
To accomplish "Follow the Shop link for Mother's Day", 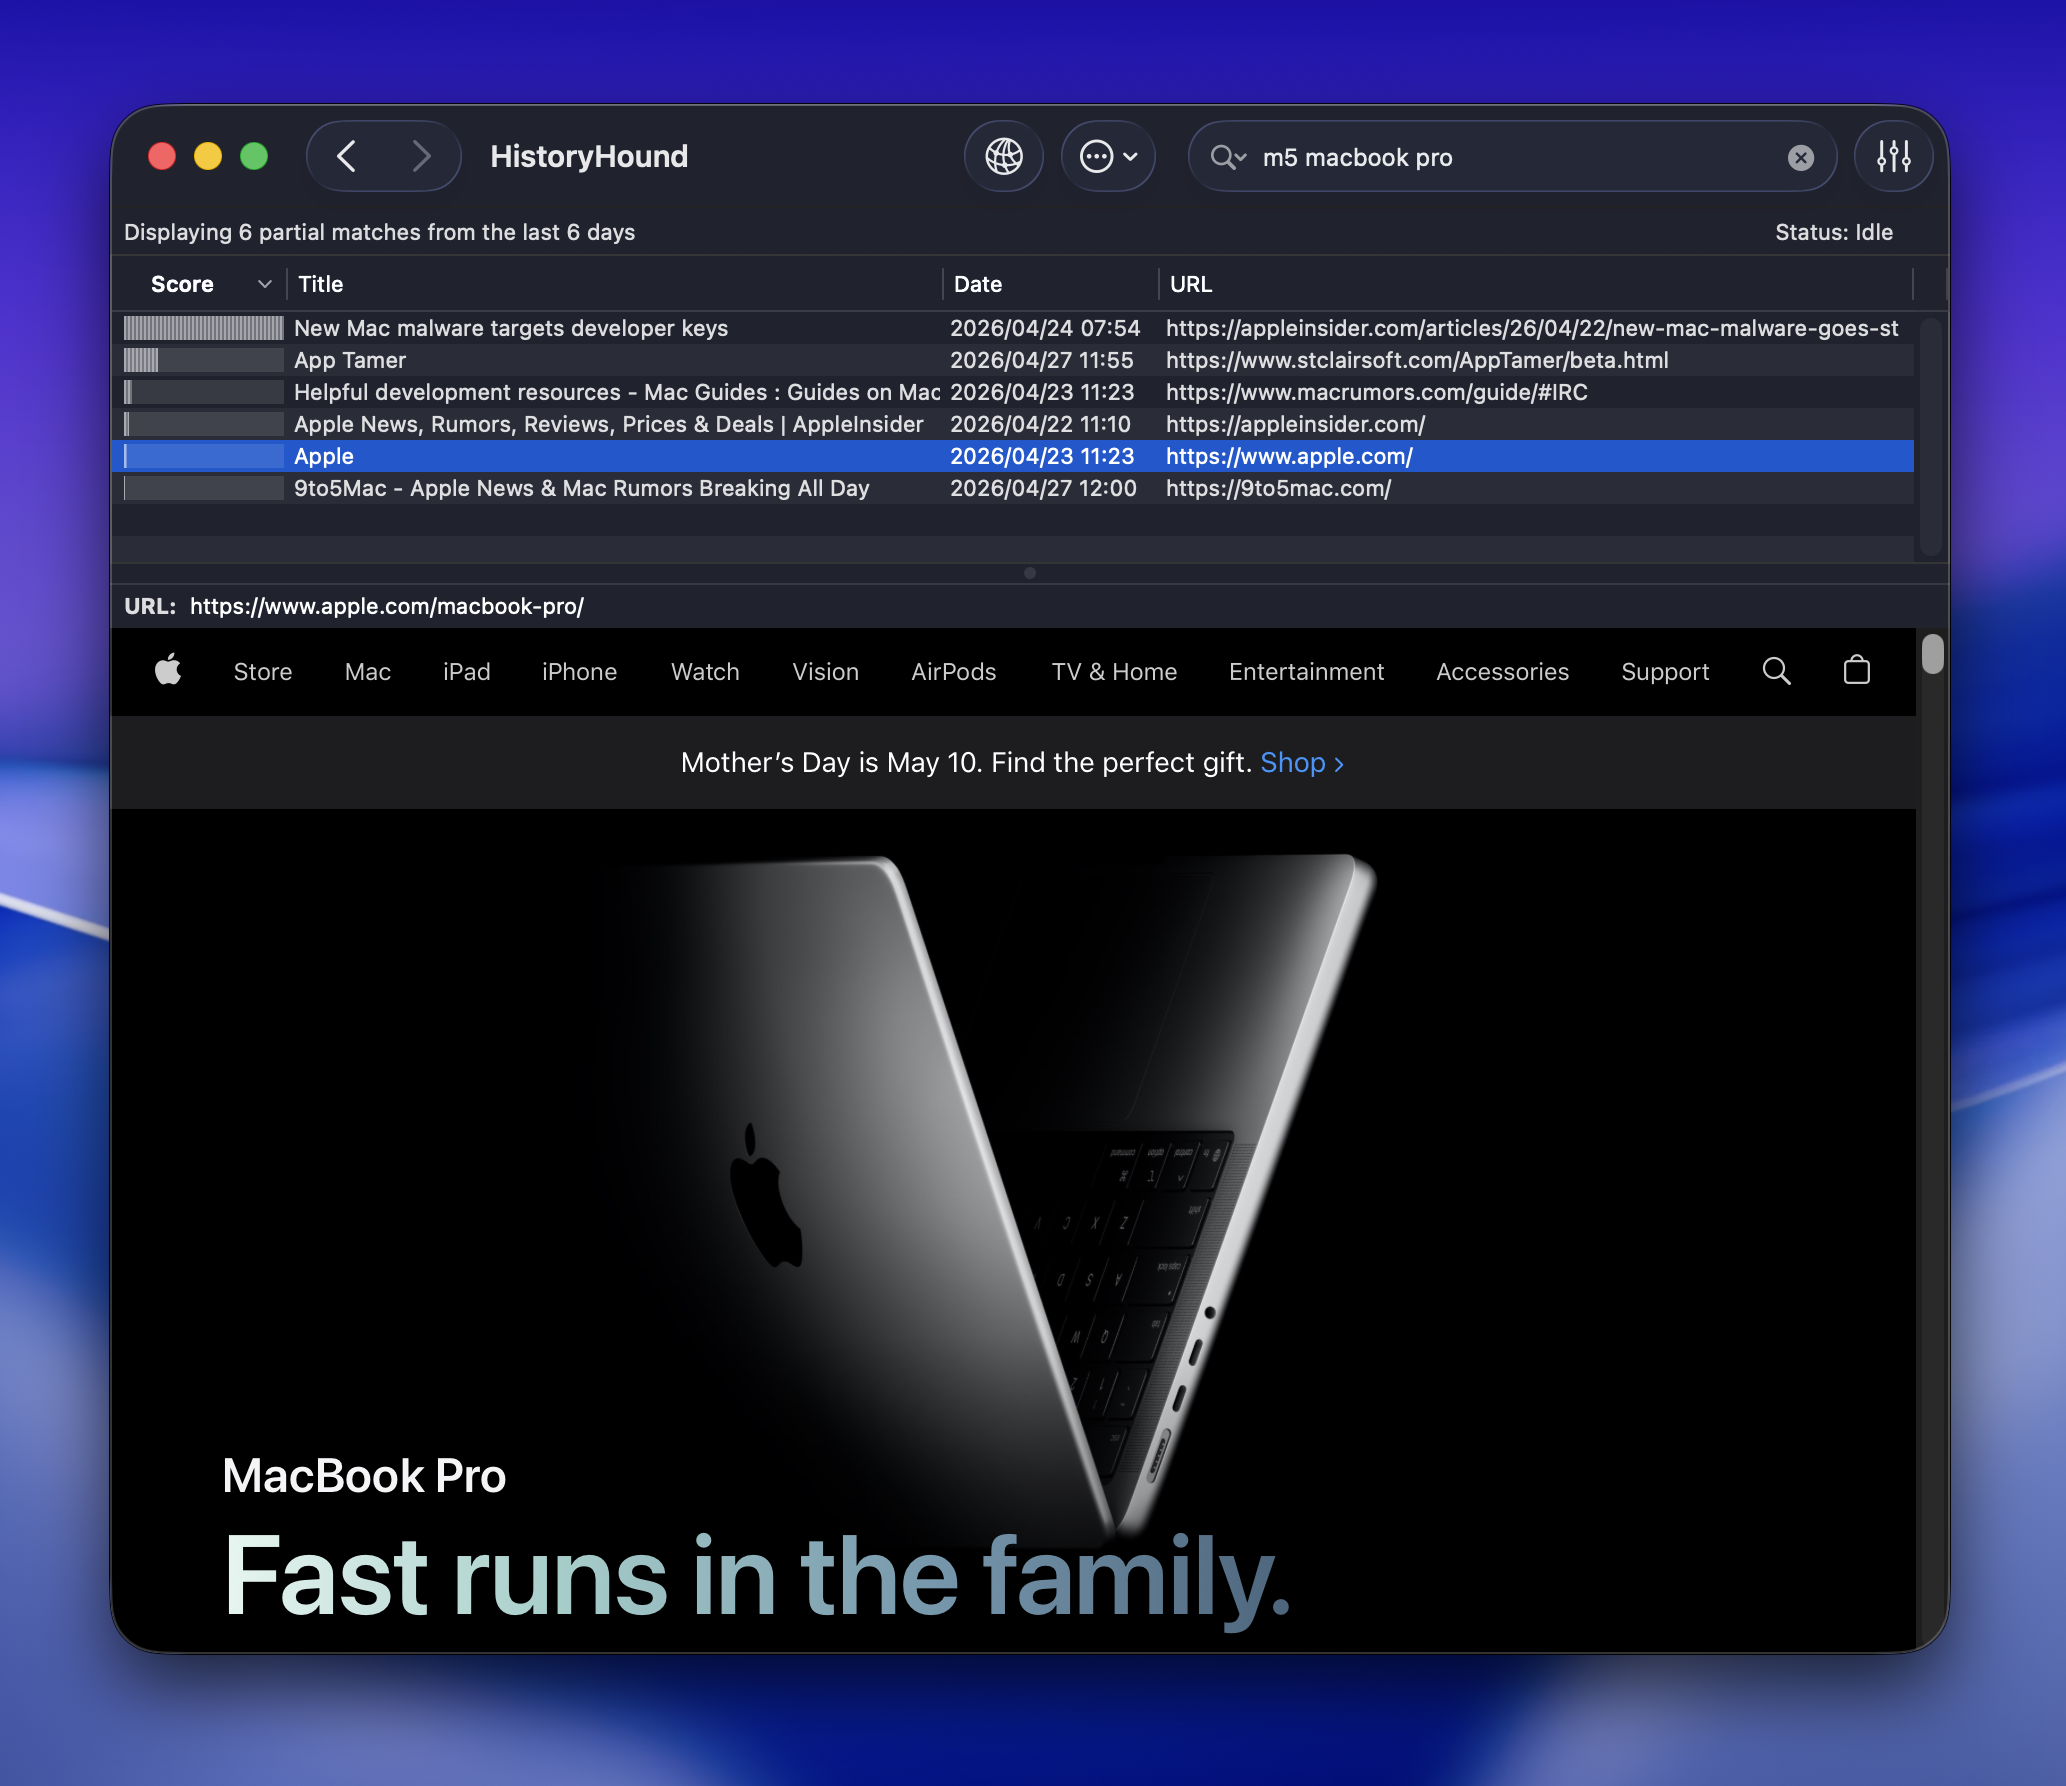I will pyautogui.click(x=1302, y=763).
